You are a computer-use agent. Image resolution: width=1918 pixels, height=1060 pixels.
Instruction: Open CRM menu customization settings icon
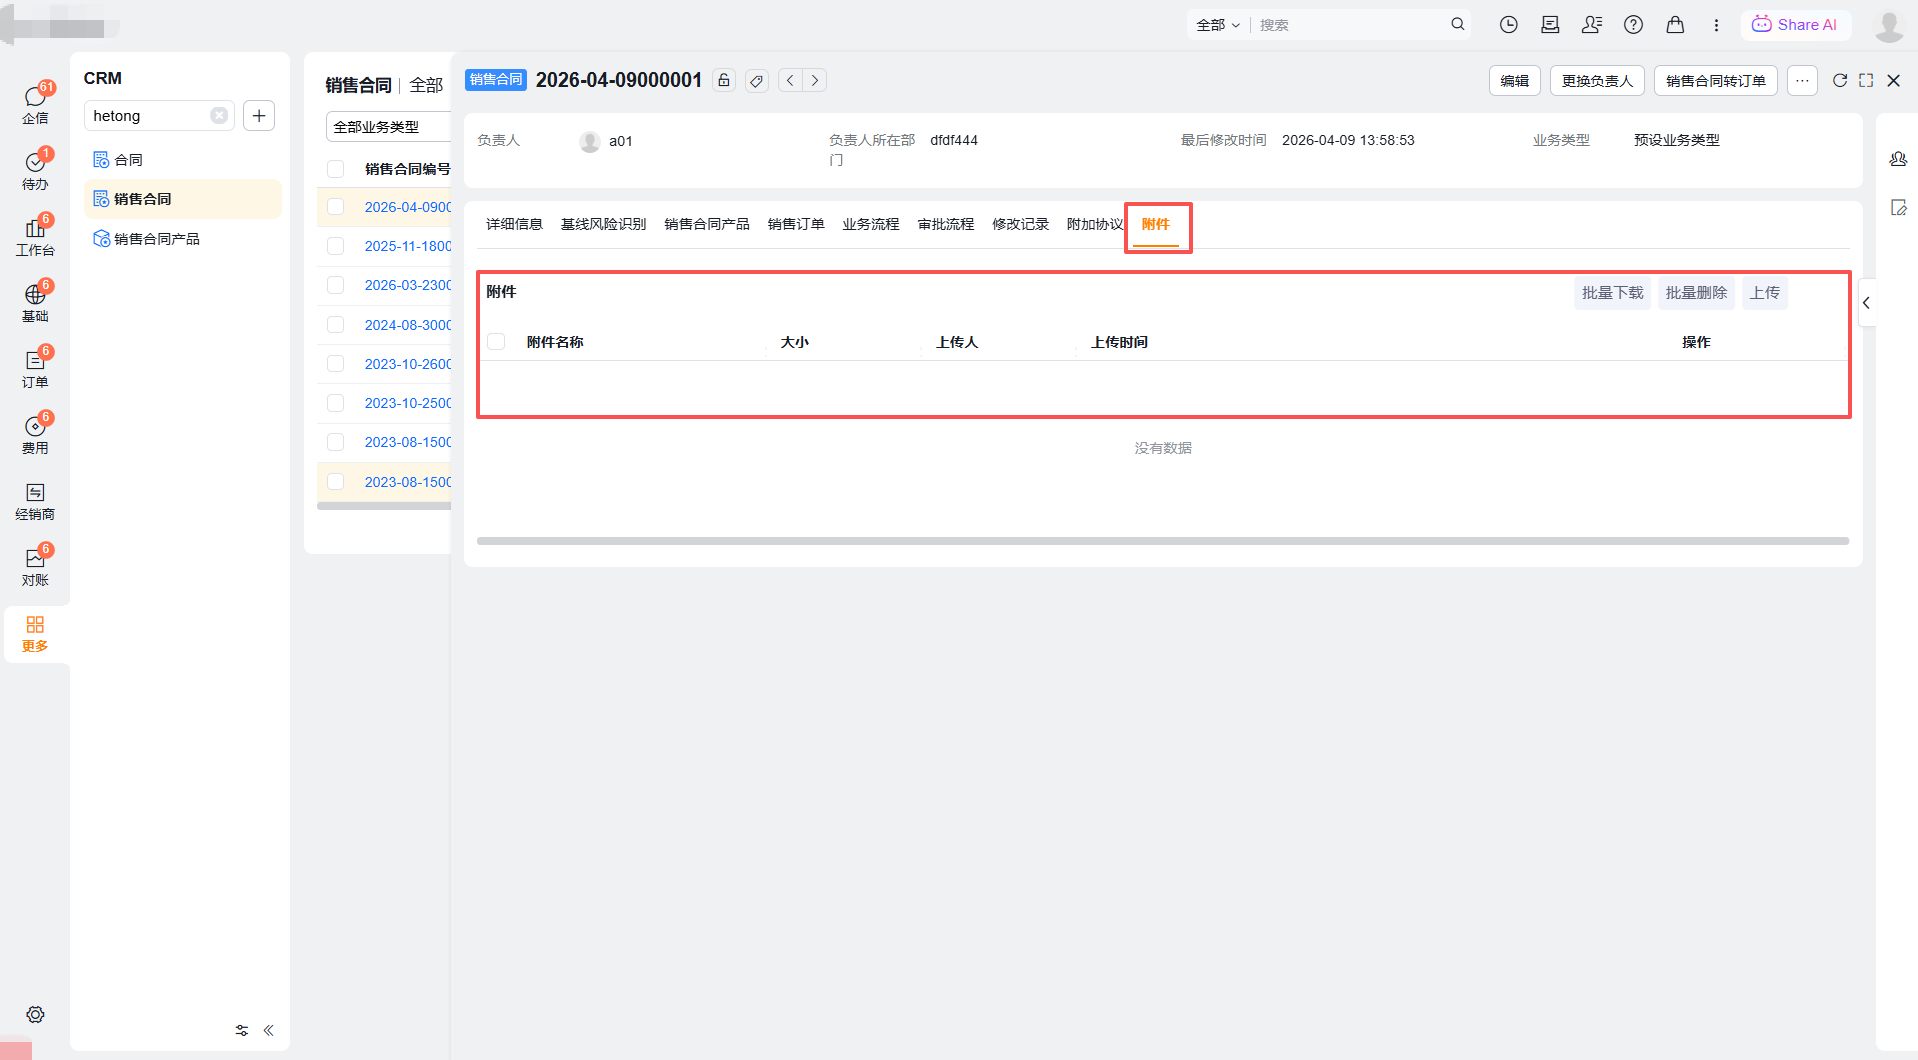click(x=242, y=1030)
